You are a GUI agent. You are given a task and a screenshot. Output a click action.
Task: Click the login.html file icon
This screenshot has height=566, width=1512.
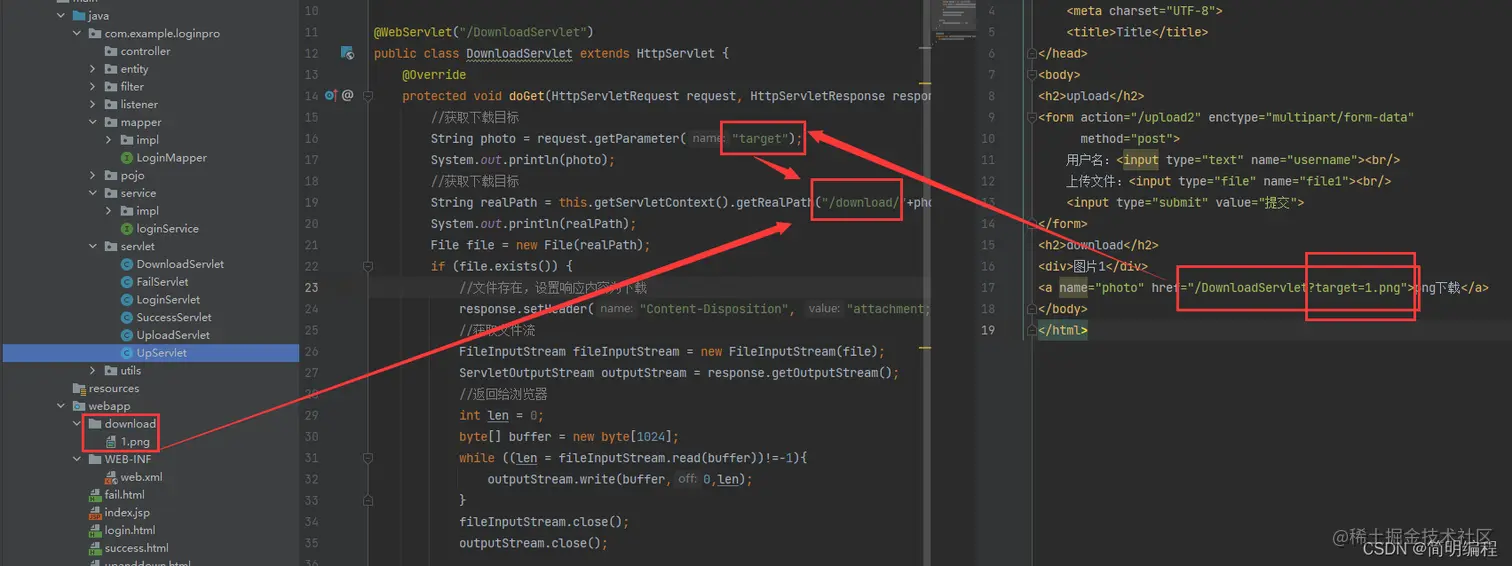point(95,531)
